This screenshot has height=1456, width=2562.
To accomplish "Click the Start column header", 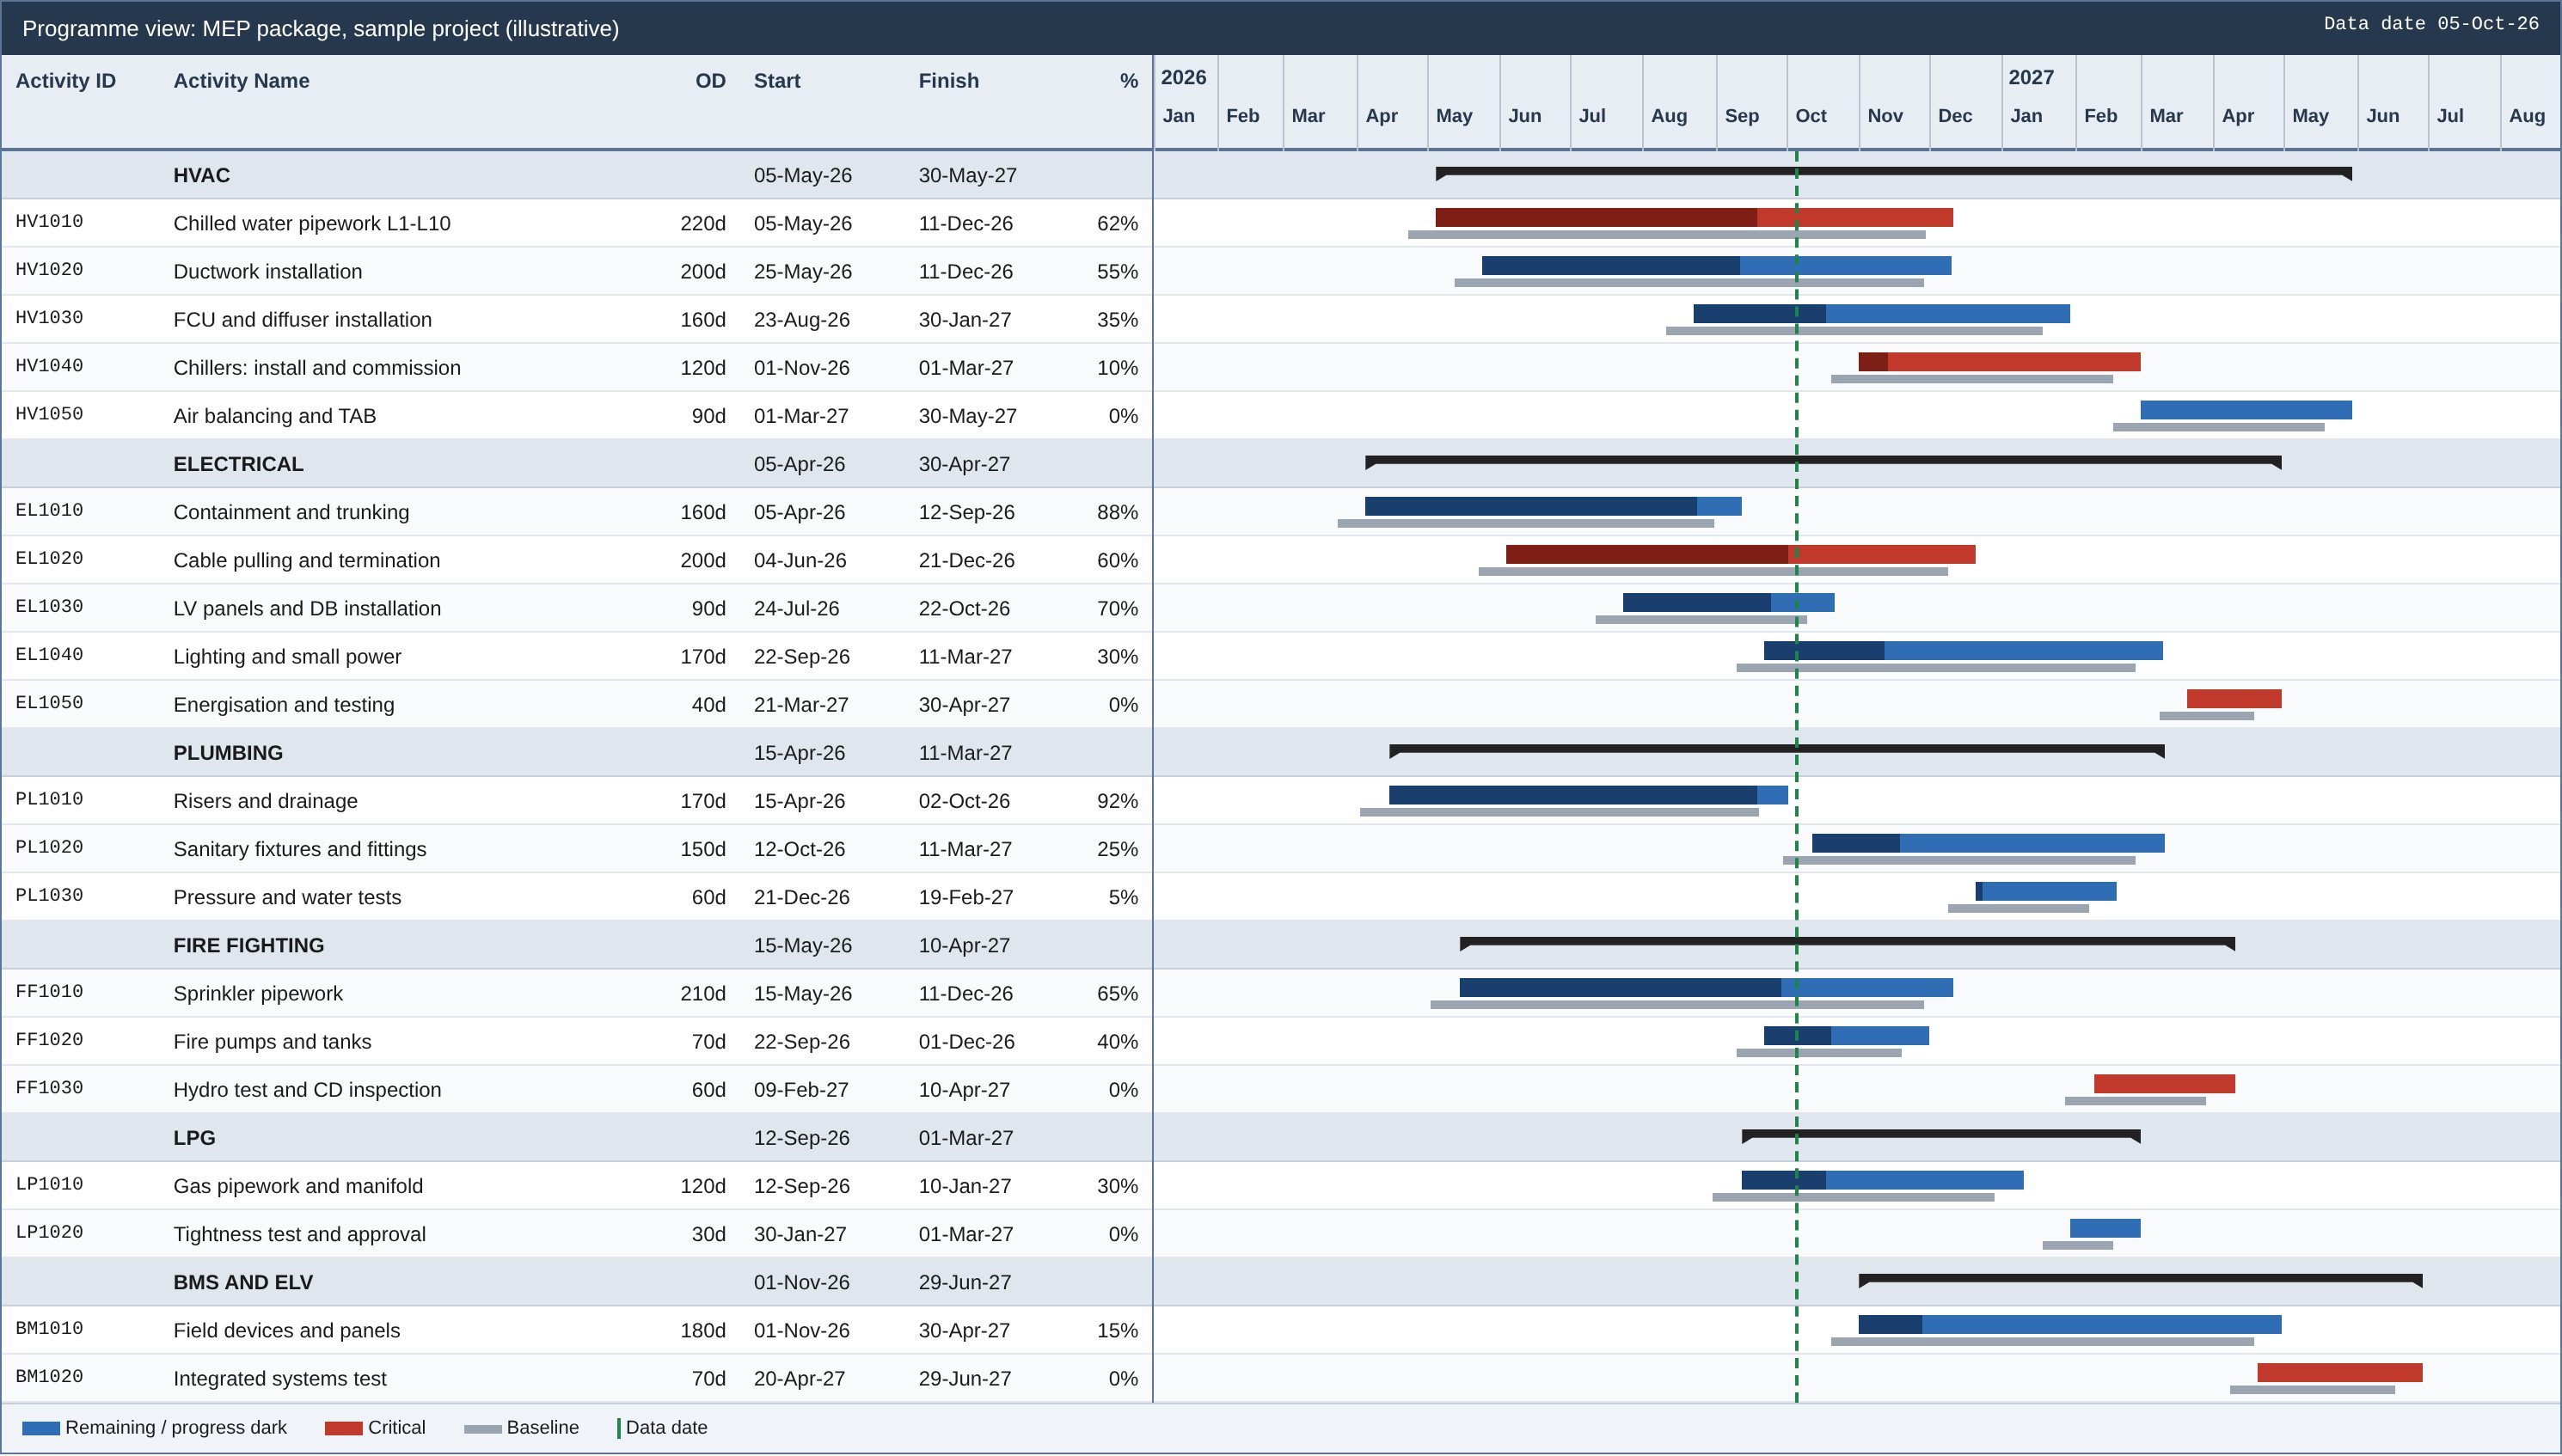I will (777, 81).
